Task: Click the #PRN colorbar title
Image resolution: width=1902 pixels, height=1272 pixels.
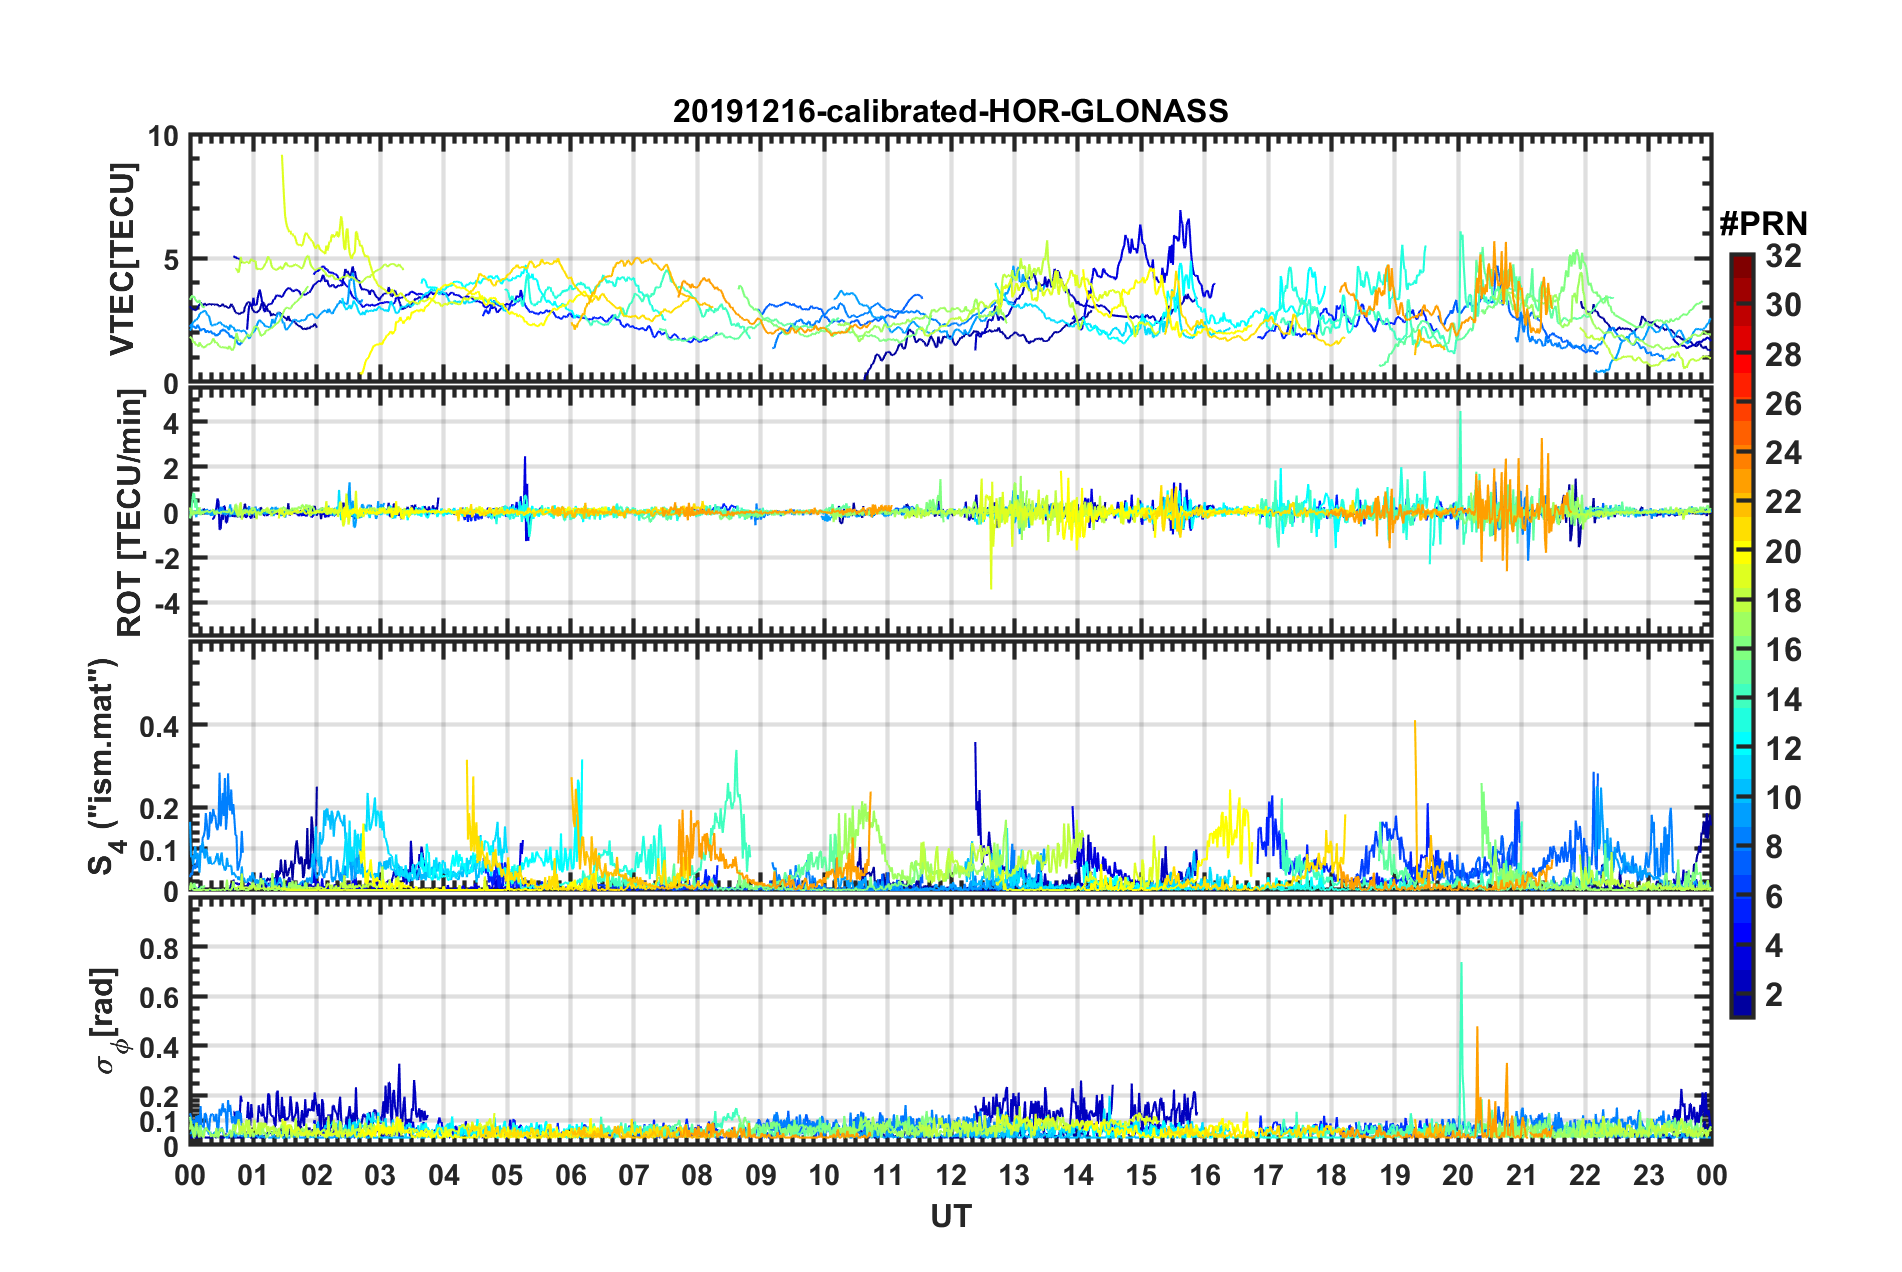Action: coord(1763,223)
